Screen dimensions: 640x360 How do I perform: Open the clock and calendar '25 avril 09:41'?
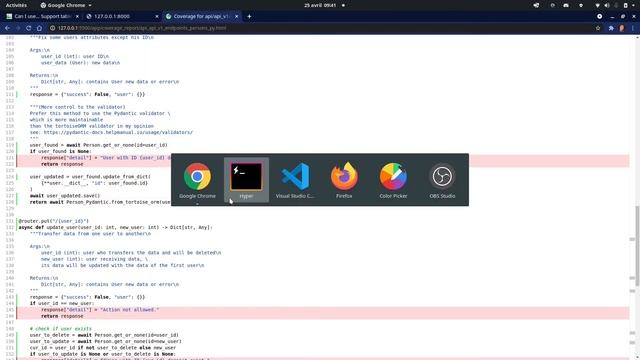(320, 5)
